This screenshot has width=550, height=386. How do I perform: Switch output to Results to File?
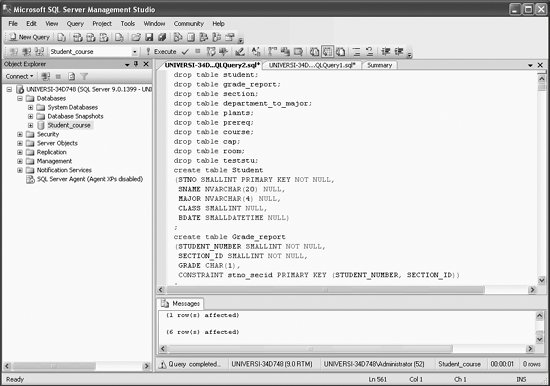coord(340,52)
